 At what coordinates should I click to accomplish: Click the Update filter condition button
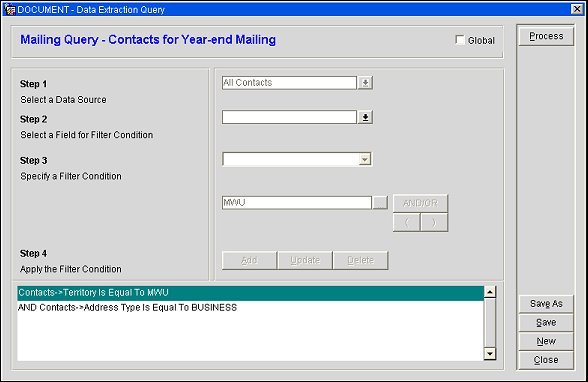[x=305, y=260]
